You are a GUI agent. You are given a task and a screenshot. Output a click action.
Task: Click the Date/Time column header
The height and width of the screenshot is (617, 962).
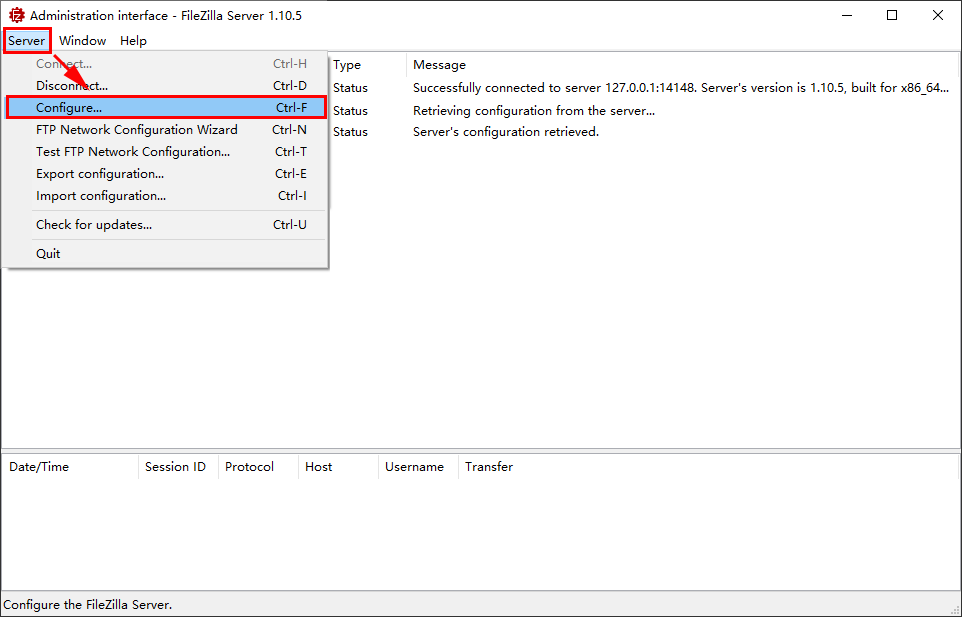point(70,467)
